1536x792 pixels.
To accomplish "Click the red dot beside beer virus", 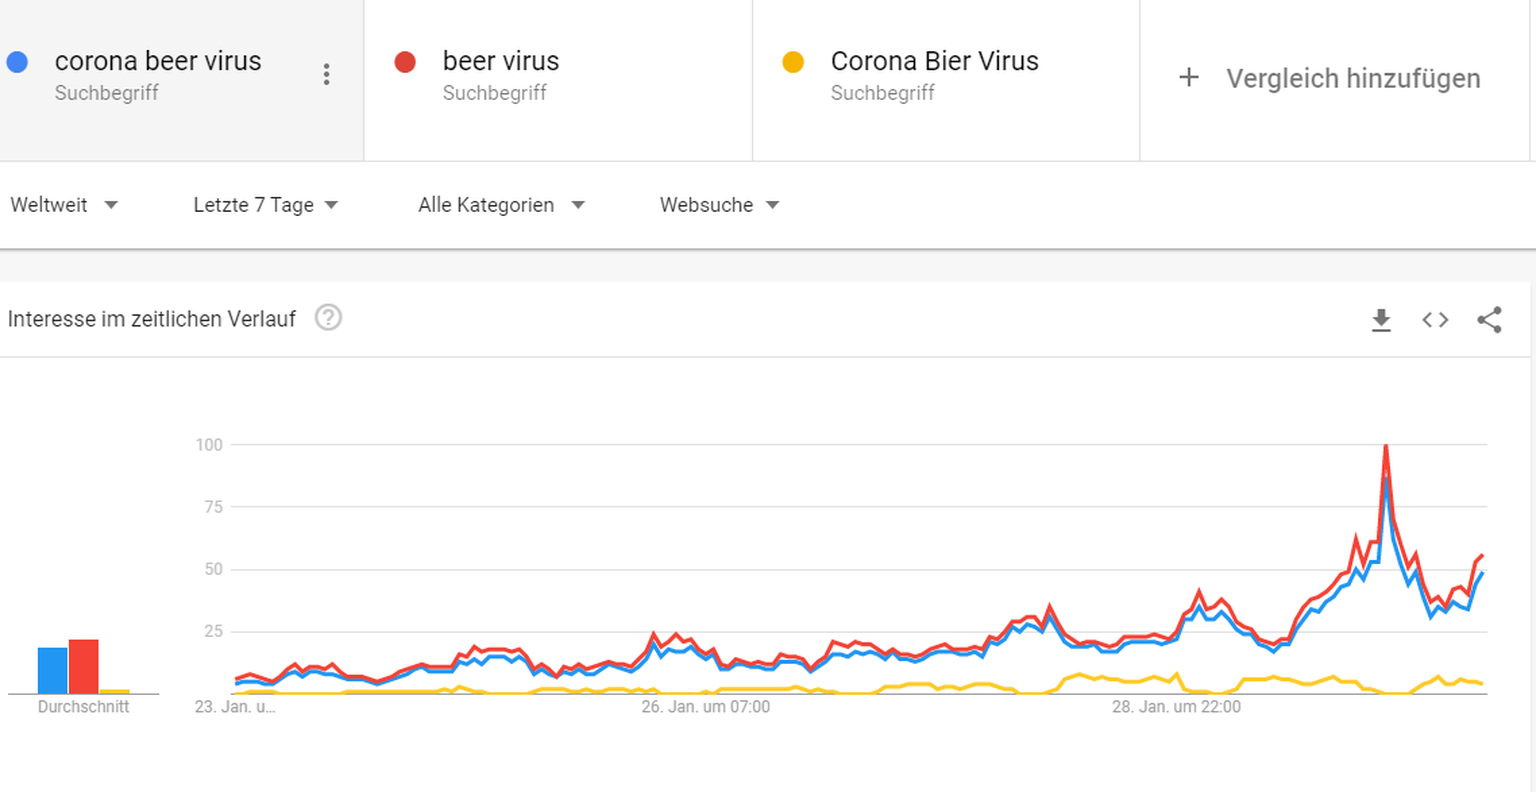I will click(405, 62).
